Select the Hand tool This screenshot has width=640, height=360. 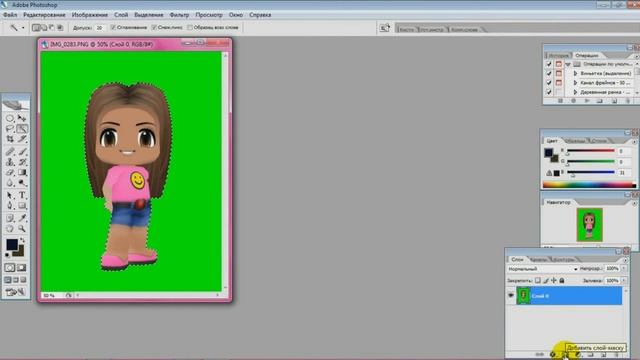pos(10,229)
